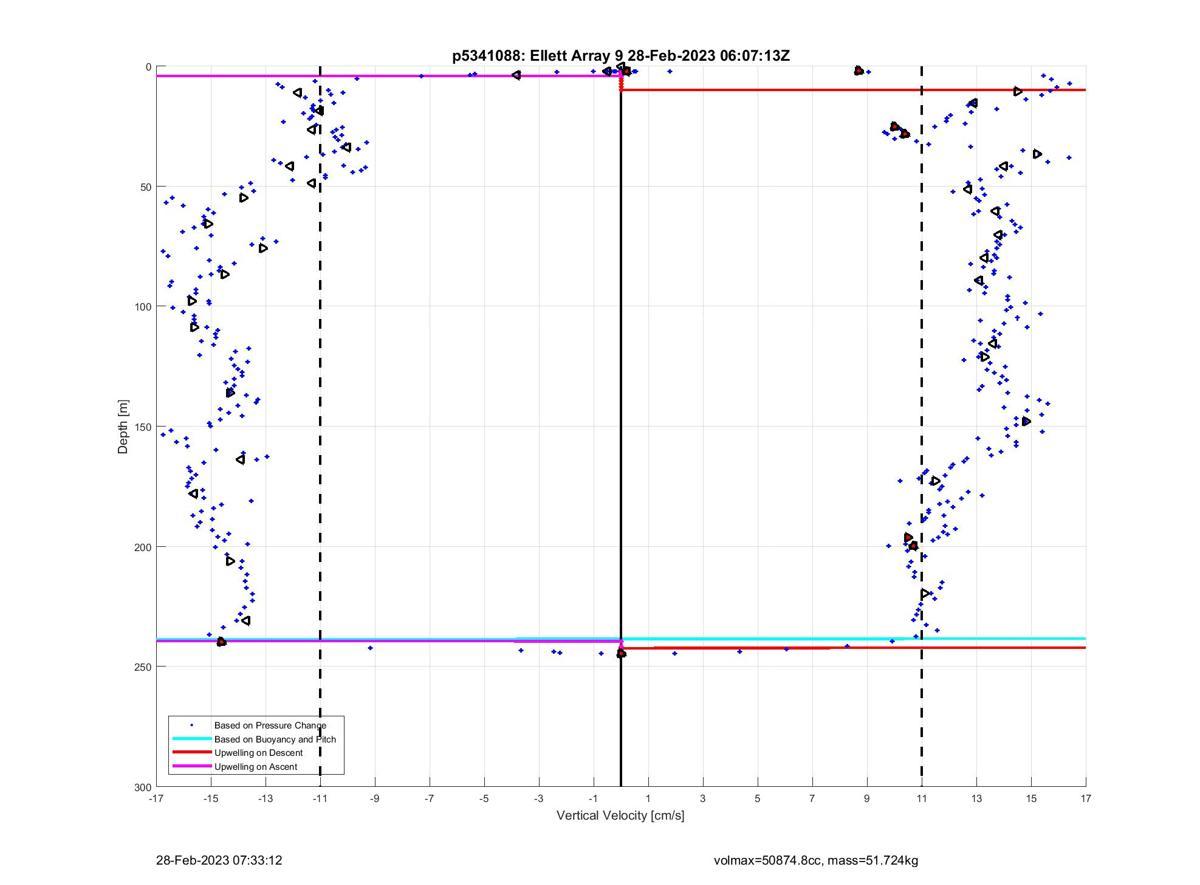Image resolution: width=1200 pixels, height=885 pixels.
Task: Select the 'Vertical Velocity [cm/s]' x-axis label
Action: [621, 815]
